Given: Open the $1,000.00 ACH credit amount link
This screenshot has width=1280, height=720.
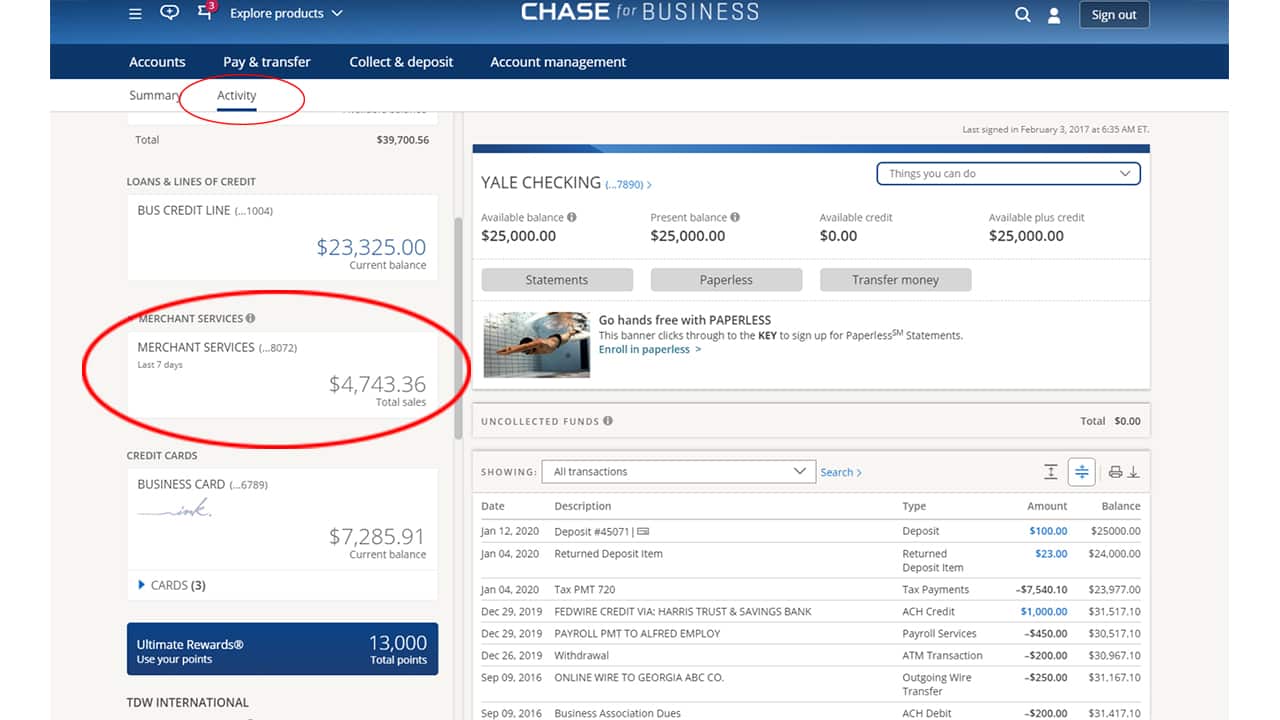Looking at the screenshot, I should (x=1044, y=611).
